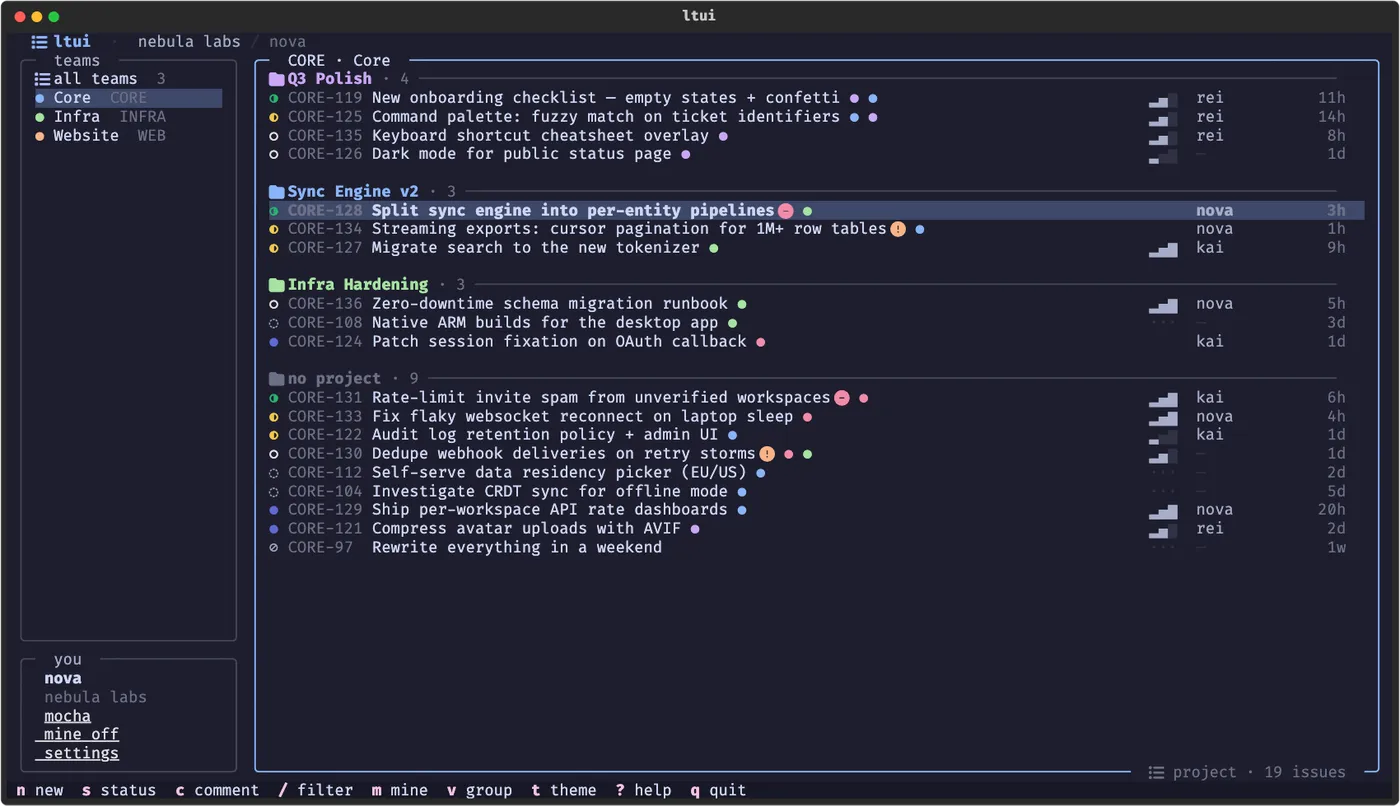Viewport: 1400px width, 806px height.
Task: Click priority bars icon on CORE-119
Action: (1163, 98)
